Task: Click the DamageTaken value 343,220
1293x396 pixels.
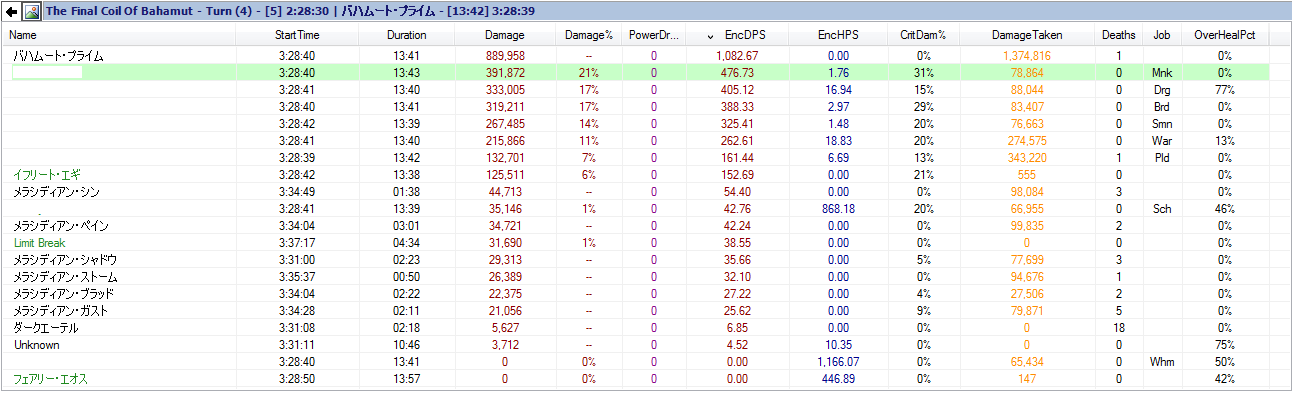Action: point(1027,158)
